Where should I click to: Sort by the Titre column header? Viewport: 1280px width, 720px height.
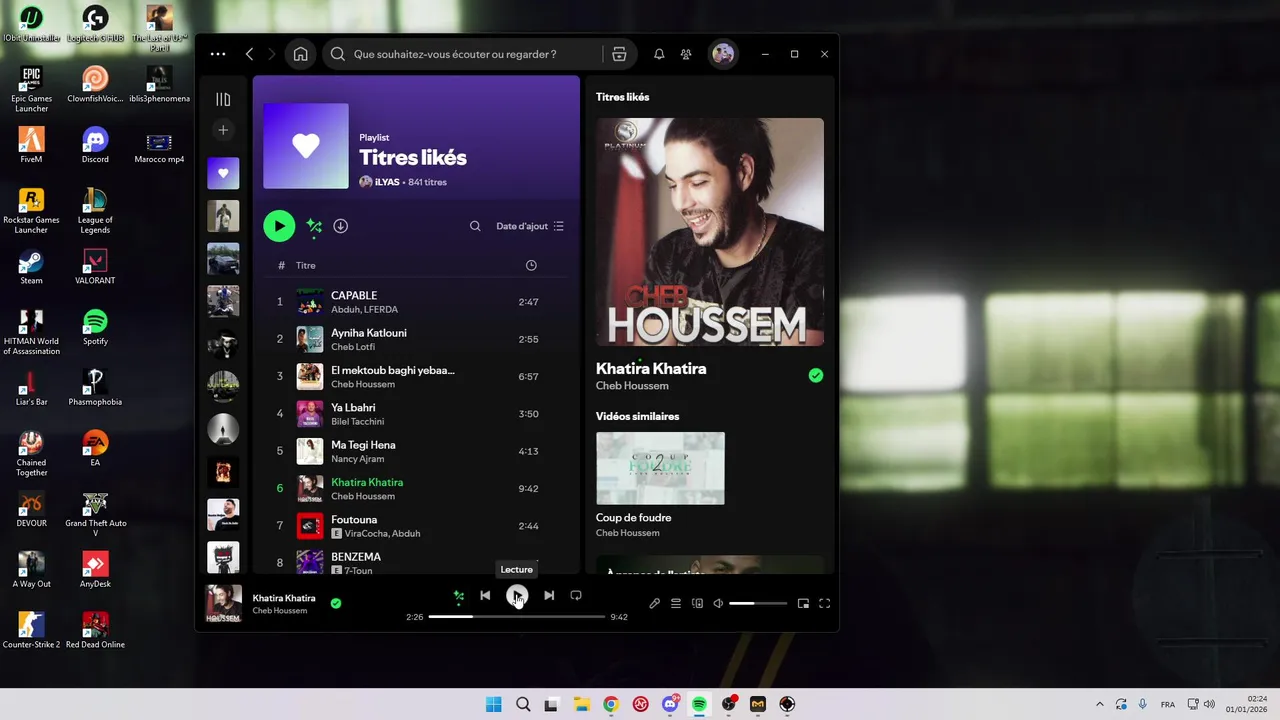(x=306, y=265)
